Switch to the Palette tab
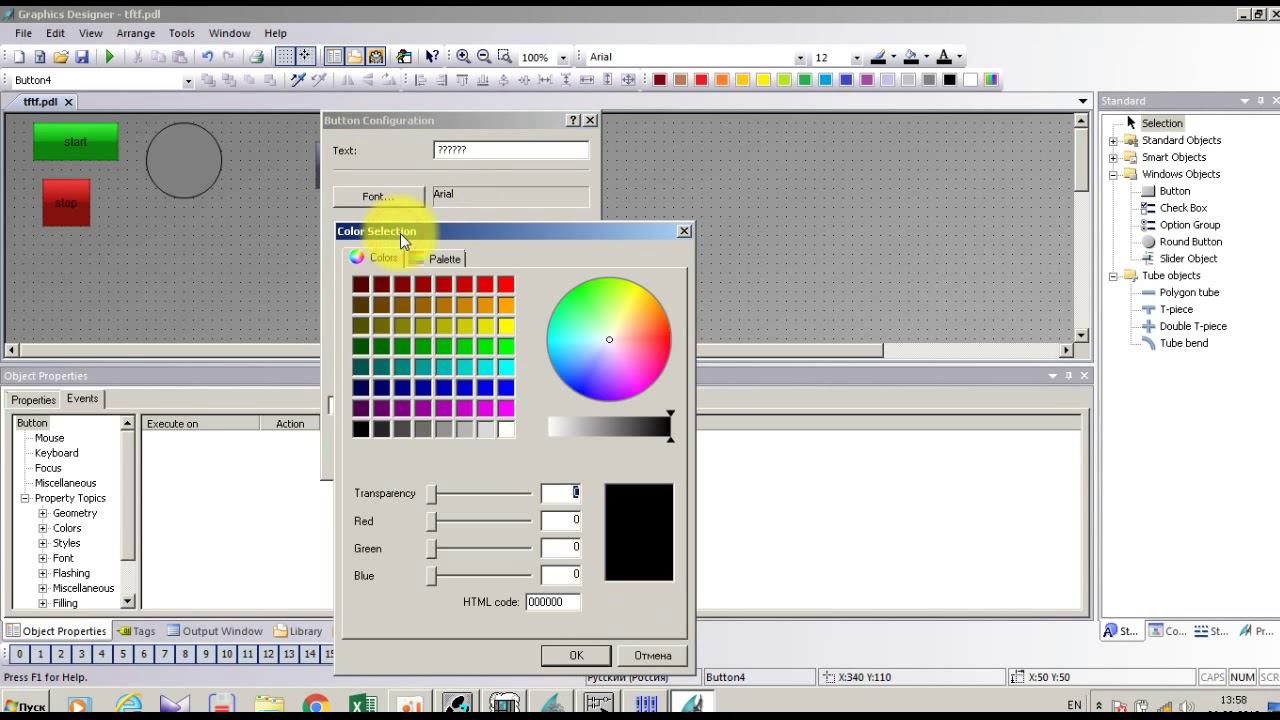Screen dimensions: 1280x720 (436, 259)
